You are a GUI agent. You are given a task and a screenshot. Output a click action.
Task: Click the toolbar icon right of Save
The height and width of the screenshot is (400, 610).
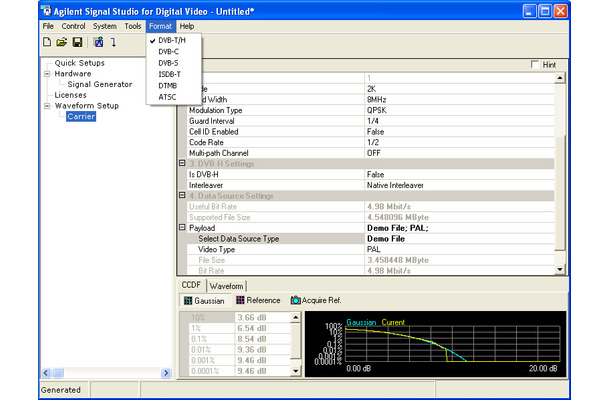pos(98,42)
